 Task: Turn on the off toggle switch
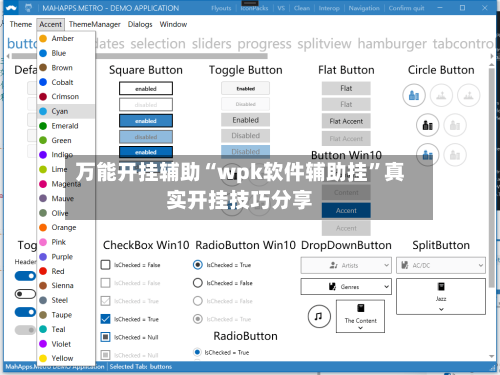click(25, 294)
